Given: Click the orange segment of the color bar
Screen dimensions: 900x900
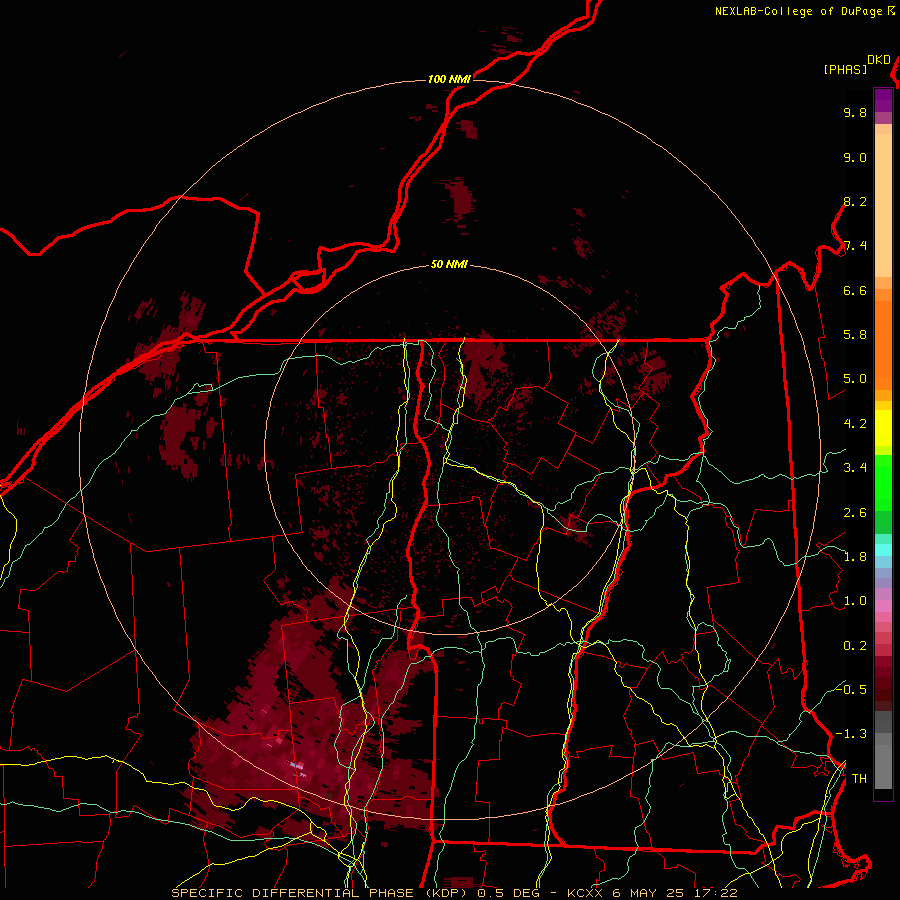Looking at the screenshot, I should pos(883,345).
